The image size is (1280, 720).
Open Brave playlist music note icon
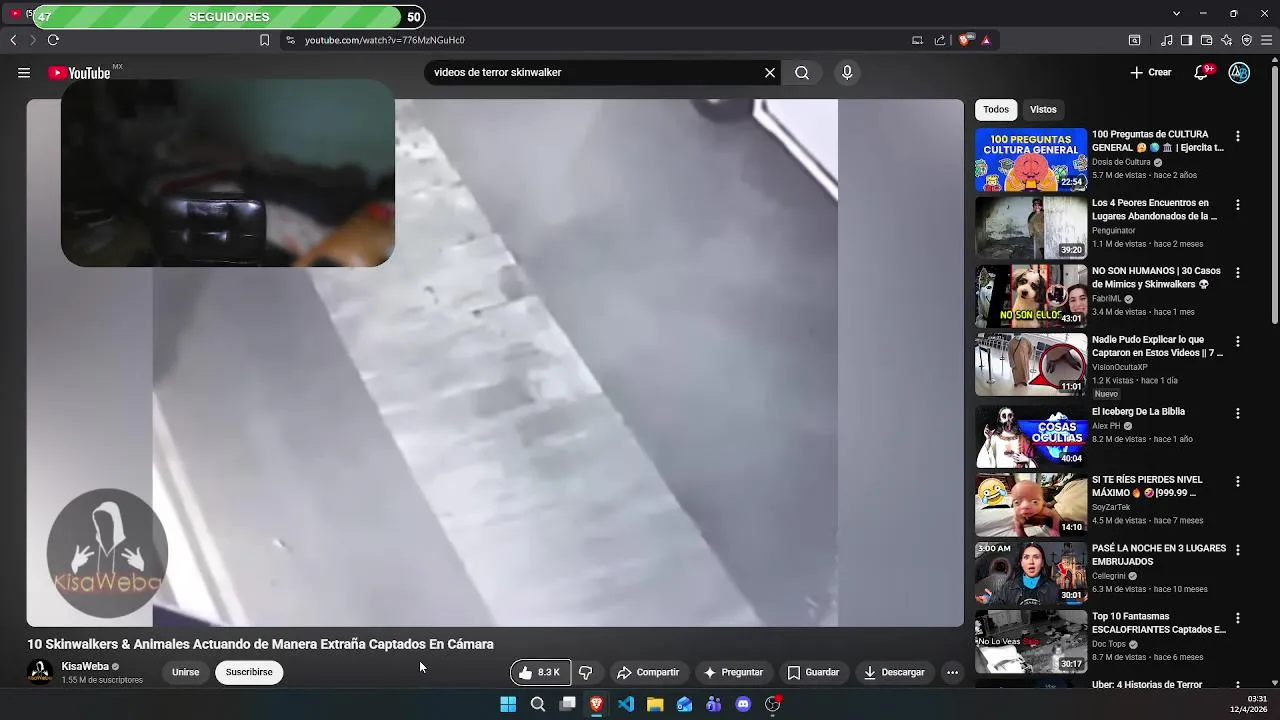click(1166, 40)
